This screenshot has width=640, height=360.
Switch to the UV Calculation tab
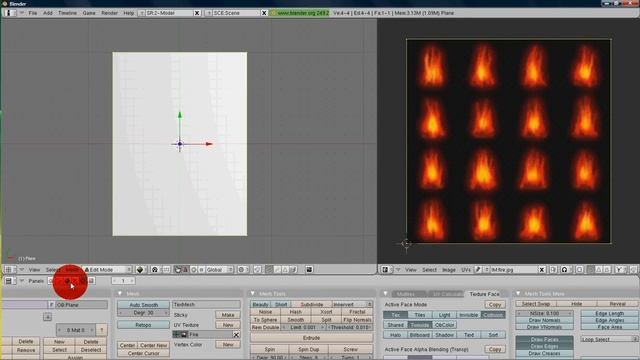(x=447, y=294)
